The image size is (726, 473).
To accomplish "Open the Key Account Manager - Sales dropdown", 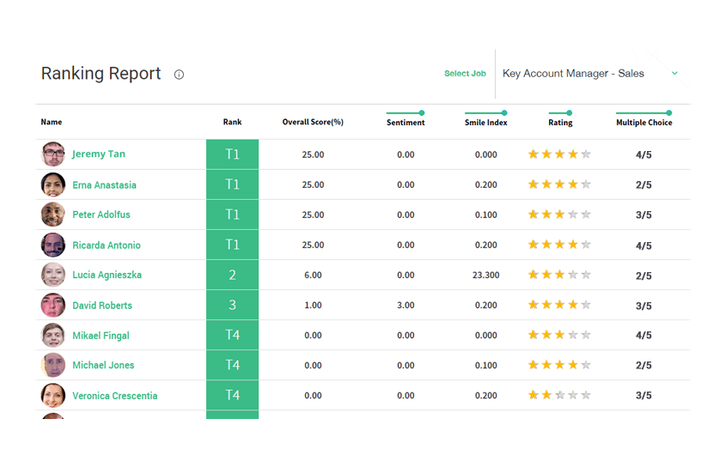I will click(590, 73).
